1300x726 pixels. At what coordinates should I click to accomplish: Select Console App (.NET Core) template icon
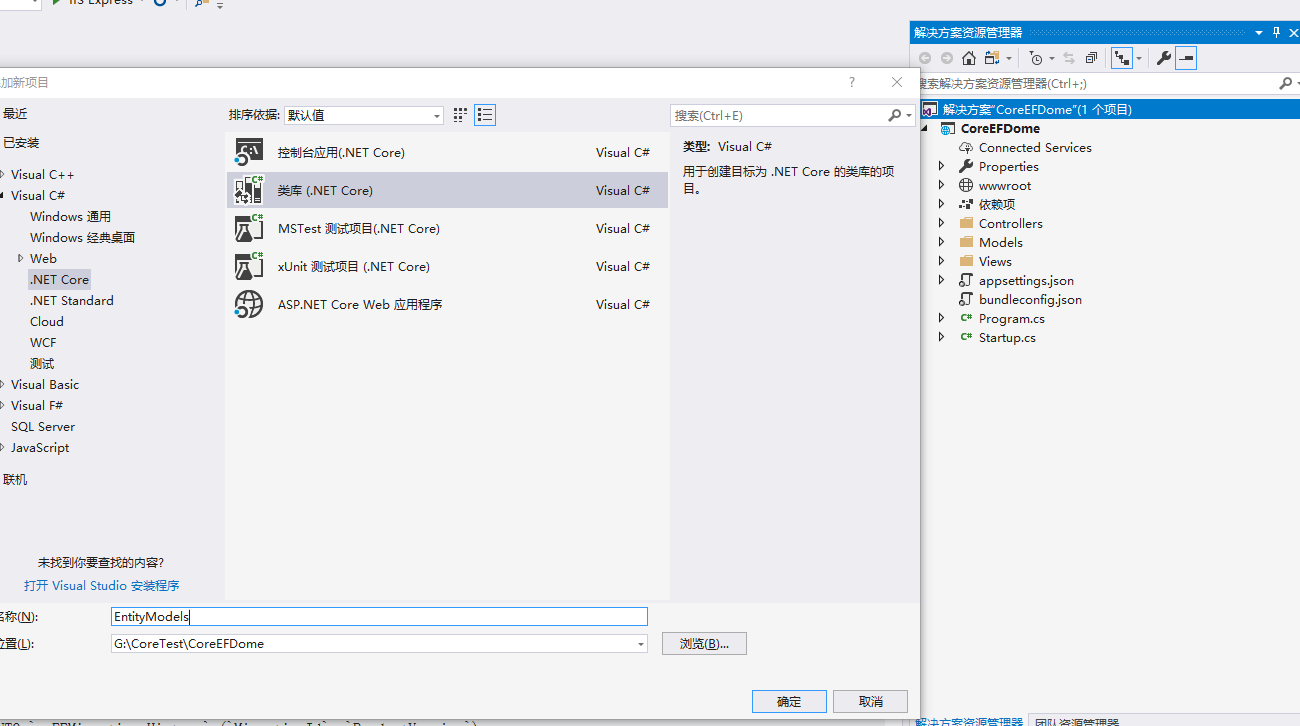click(248, 152)
